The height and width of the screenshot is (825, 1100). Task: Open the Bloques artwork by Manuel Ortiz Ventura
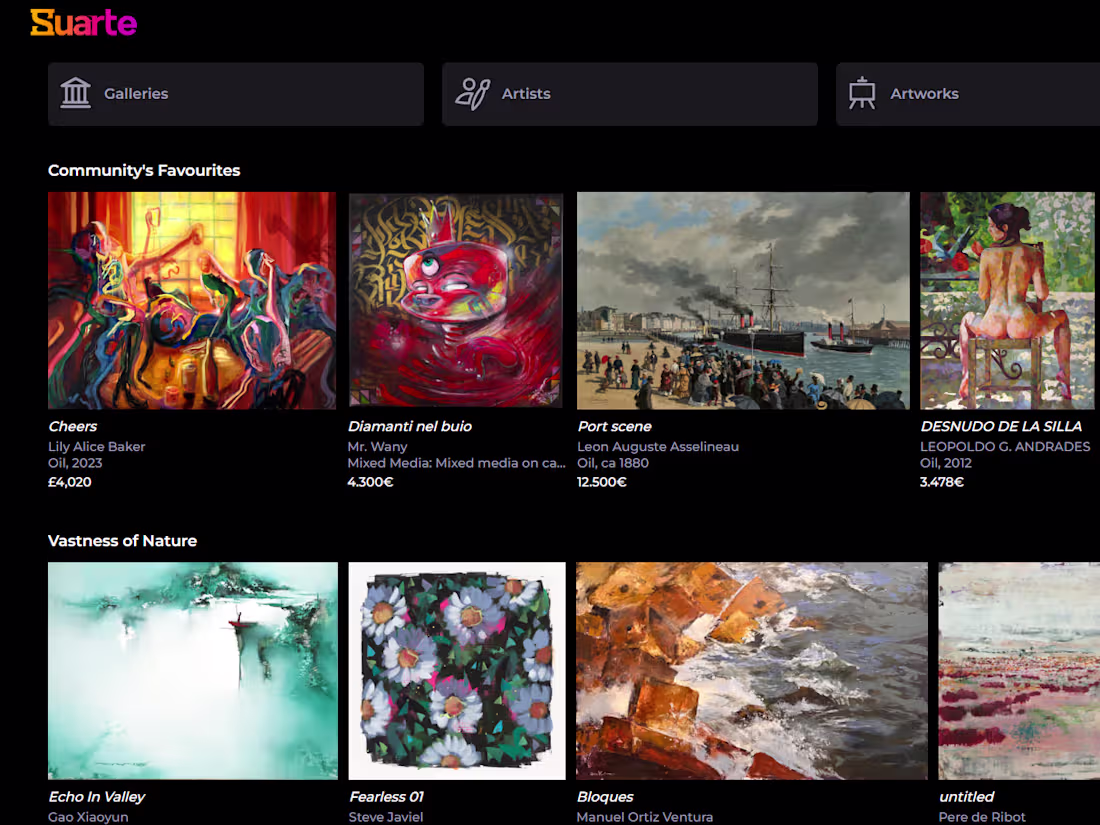[x=752, y=670]
